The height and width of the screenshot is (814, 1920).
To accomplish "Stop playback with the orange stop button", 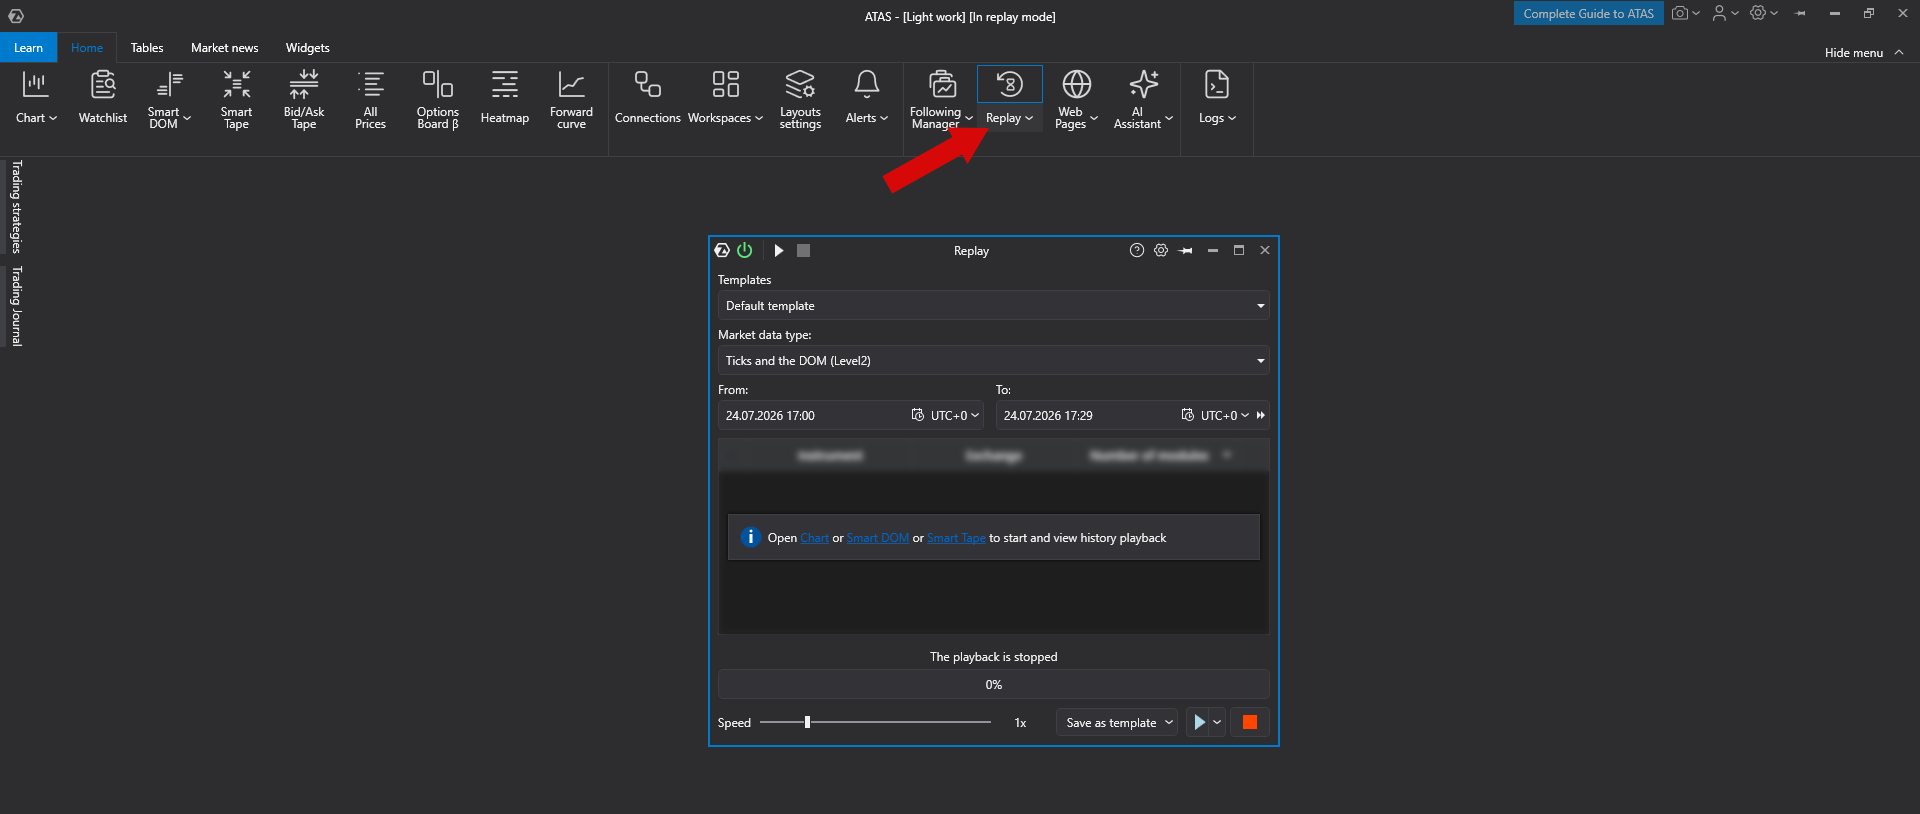I will [x=1250, y=723].
